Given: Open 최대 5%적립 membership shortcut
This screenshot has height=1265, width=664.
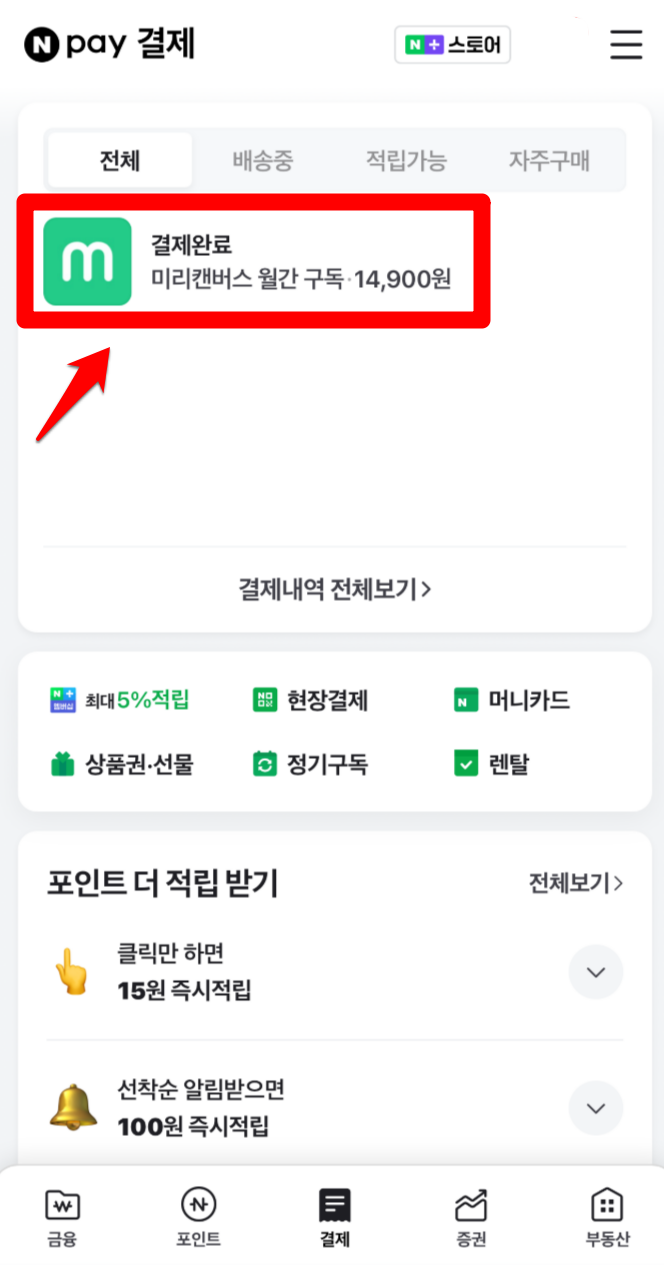Looking at the screenshot, I should click(x=120, y=700).
